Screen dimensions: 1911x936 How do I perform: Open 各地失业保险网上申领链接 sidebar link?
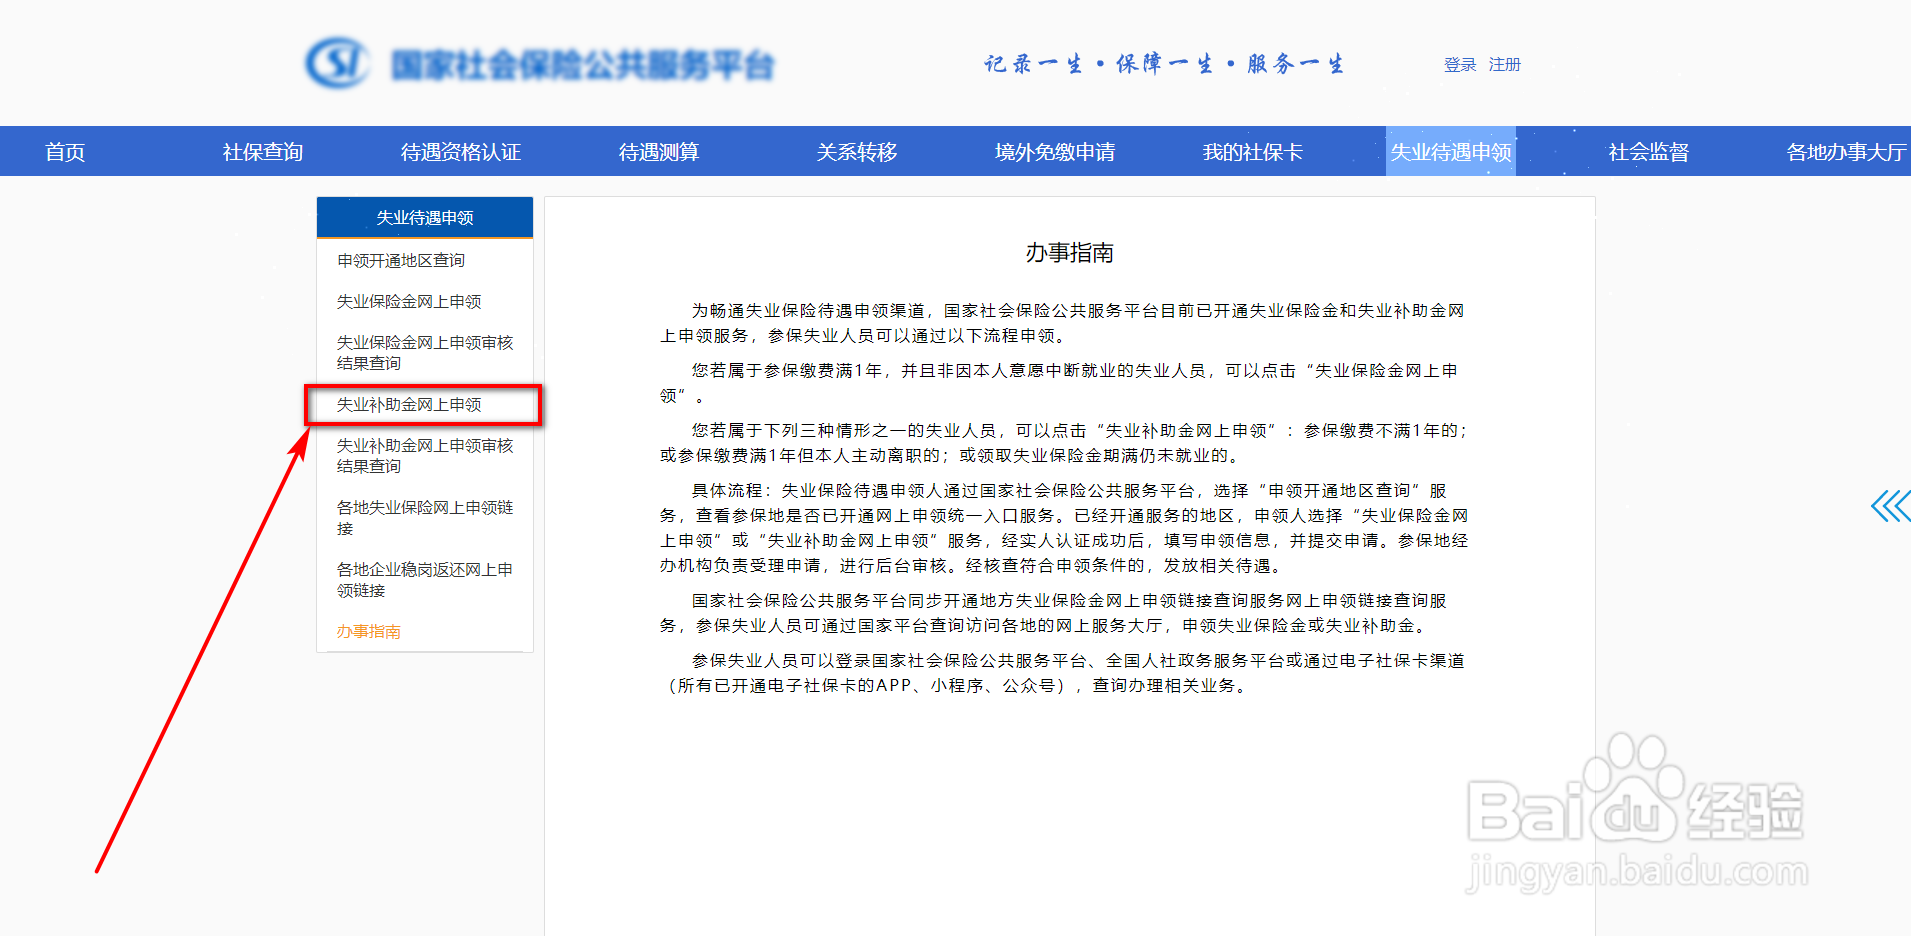pos(425,517)
